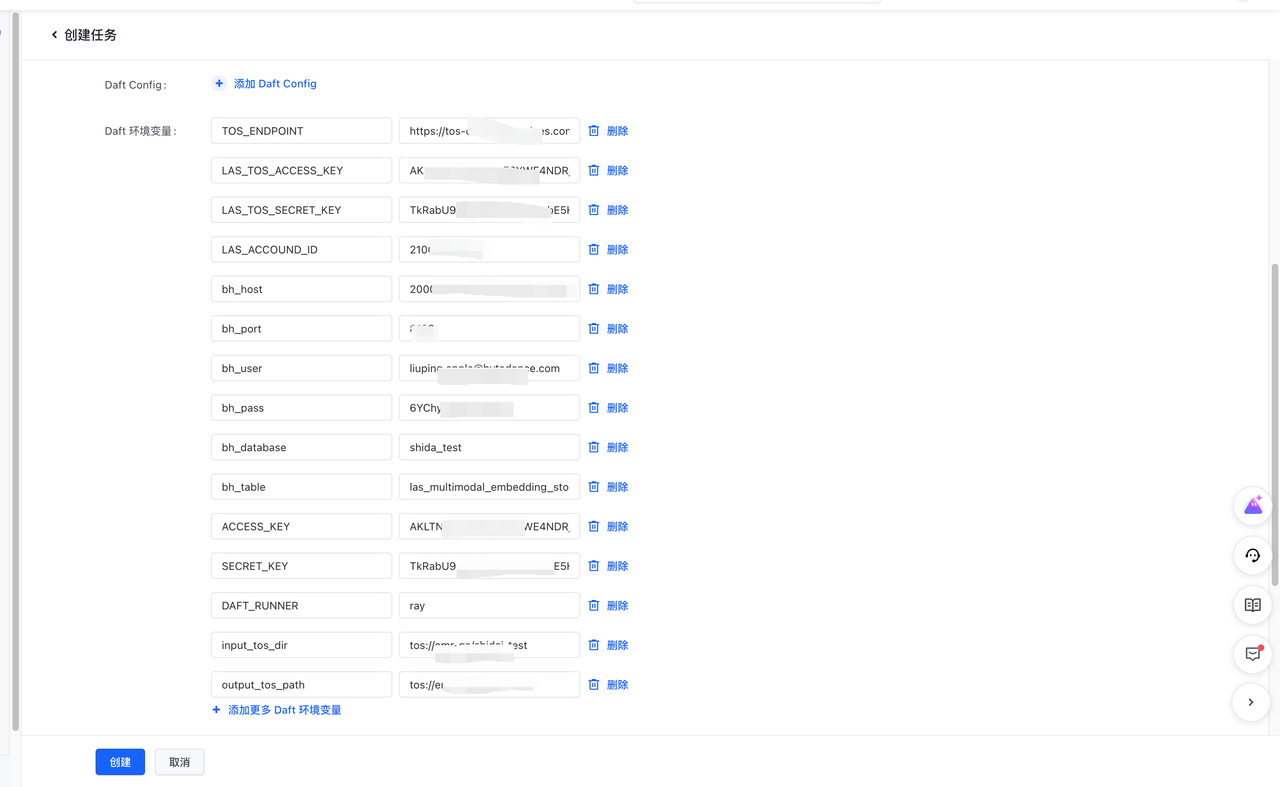Focus the DAFT_RUNNER name field
The image size is (1280, 787).
pos(301,606)
